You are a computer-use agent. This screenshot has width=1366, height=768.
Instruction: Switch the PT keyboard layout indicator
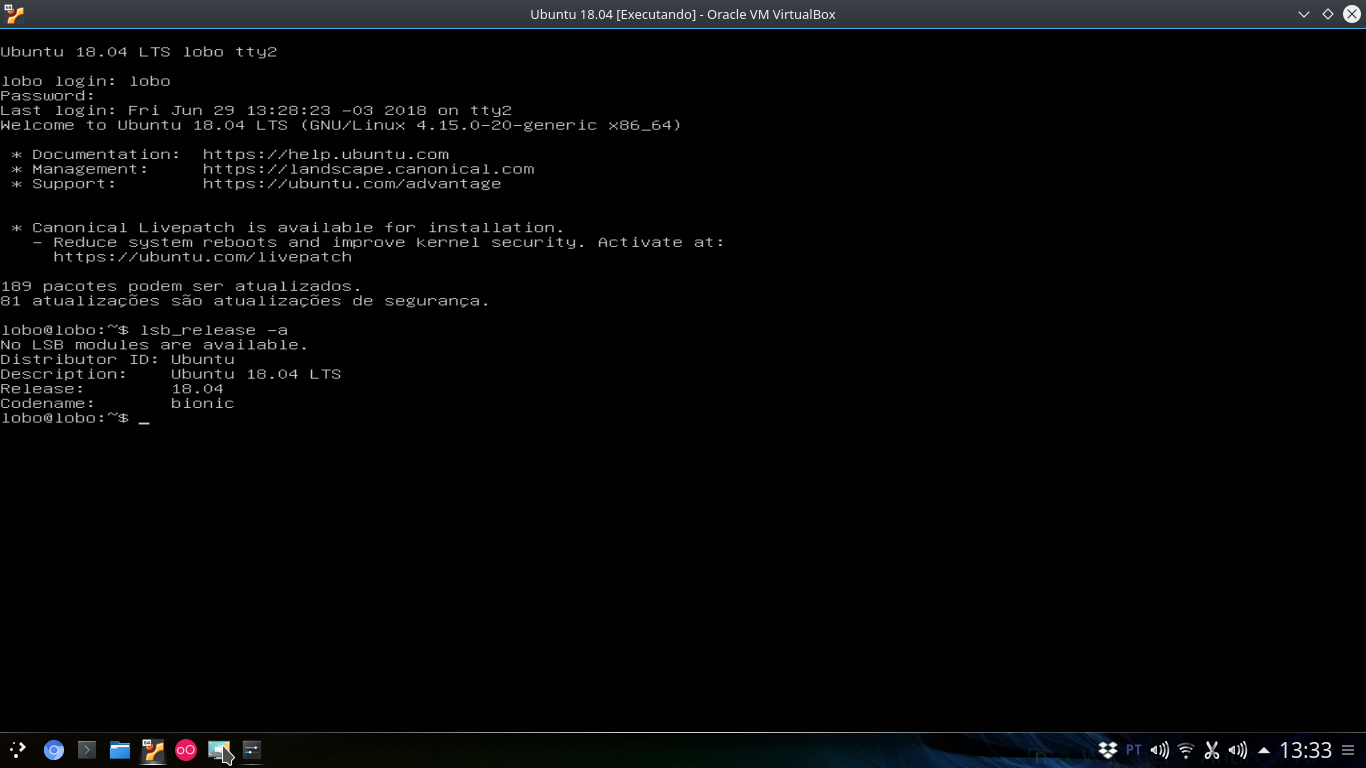[1134, 750]
